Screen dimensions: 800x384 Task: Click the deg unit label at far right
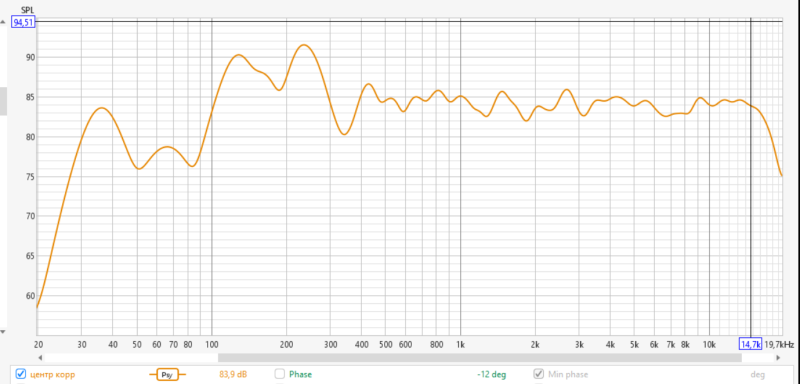758,375
